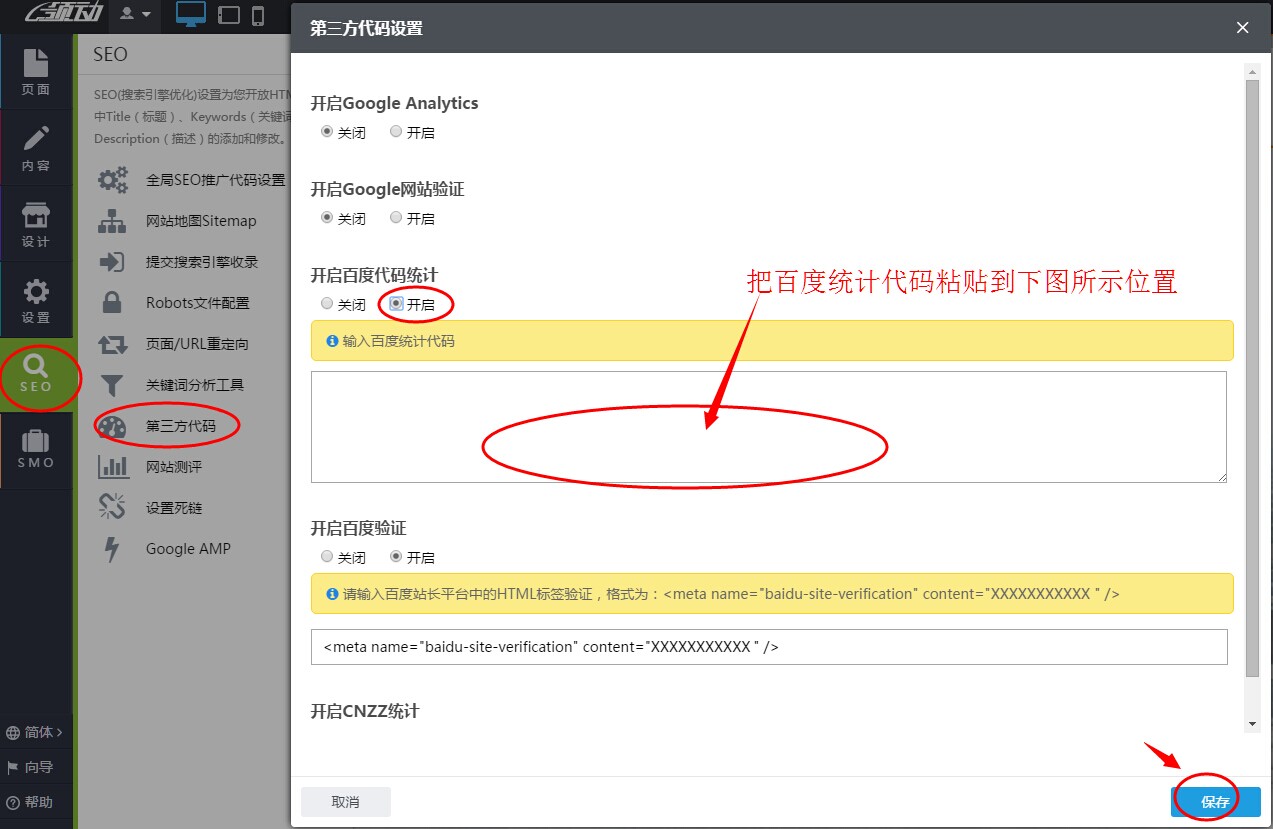Turn off 百度代码统计 via 关闭 radio
Screen dimensions: 1273x829
click(327, 303)
